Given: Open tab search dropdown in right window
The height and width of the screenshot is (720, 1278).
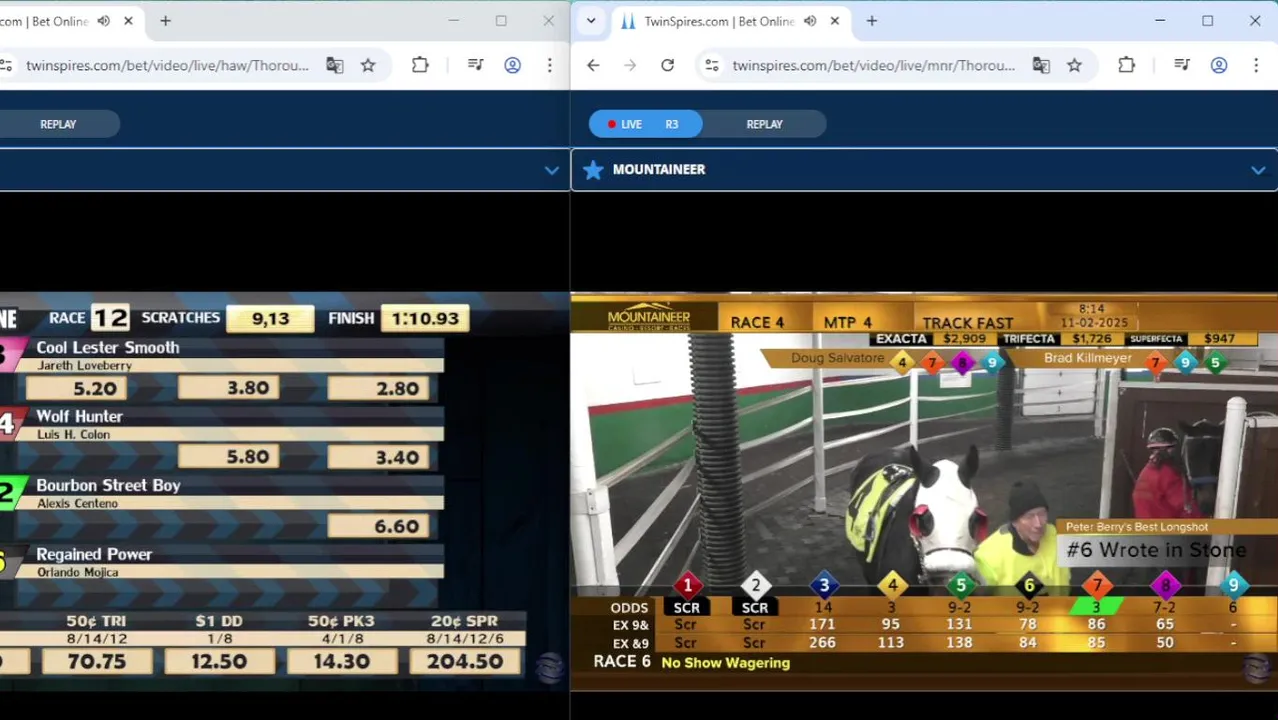Looking at the screenshot, I should [591, 21].
